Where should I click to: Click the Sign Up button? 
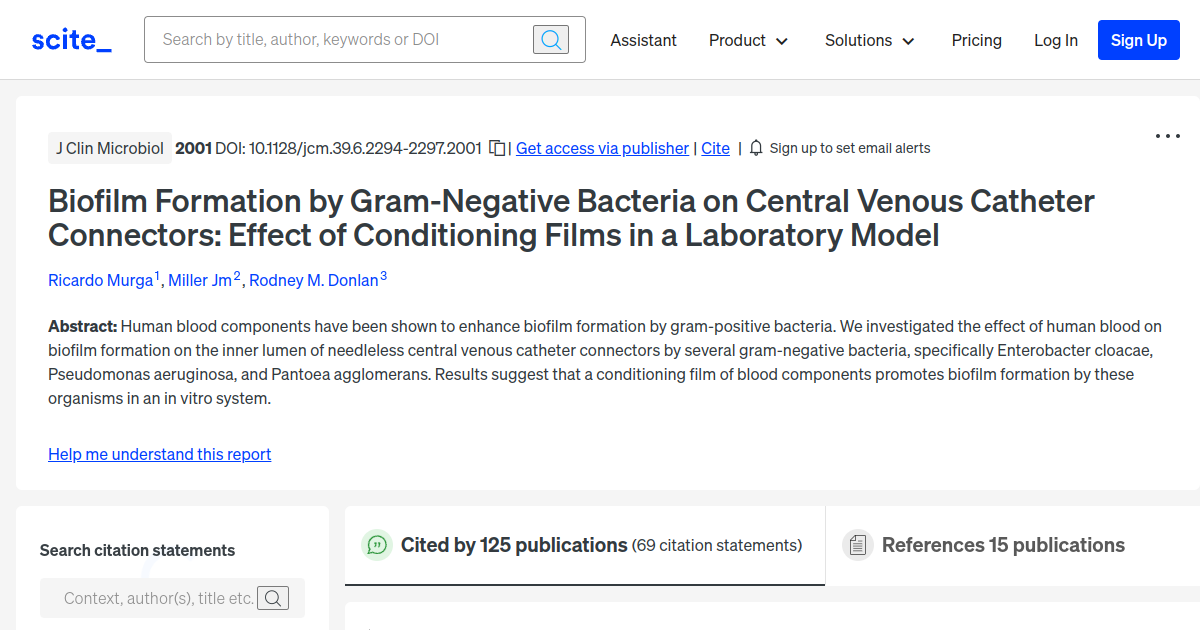tap(1138, 40)
